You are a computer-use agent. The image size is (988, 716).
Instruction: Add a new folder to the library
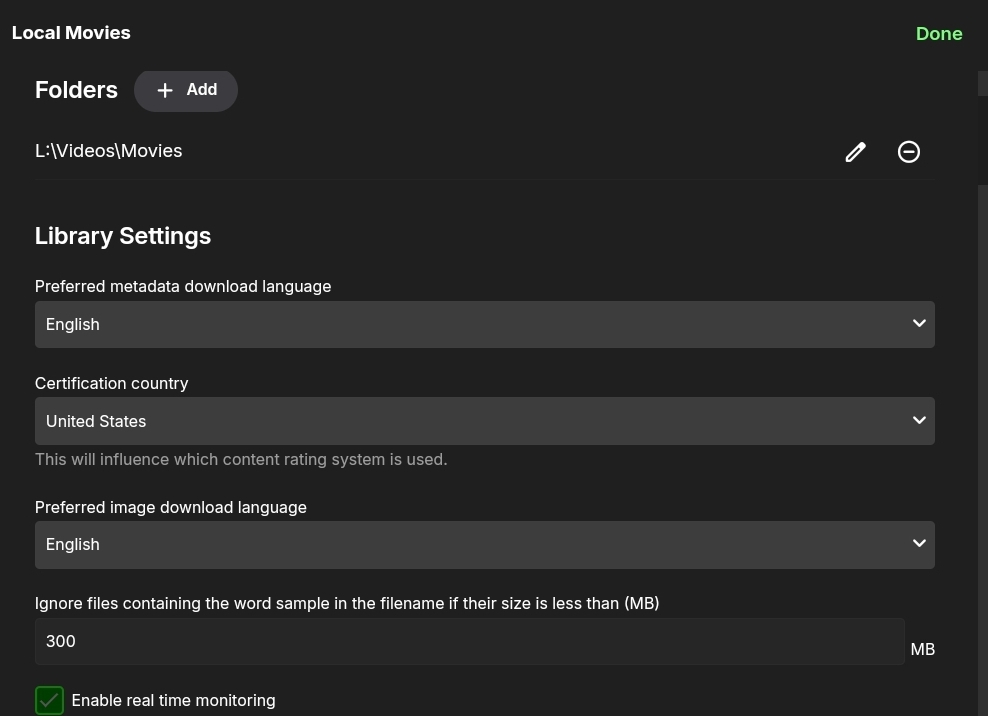coord(186,90)
